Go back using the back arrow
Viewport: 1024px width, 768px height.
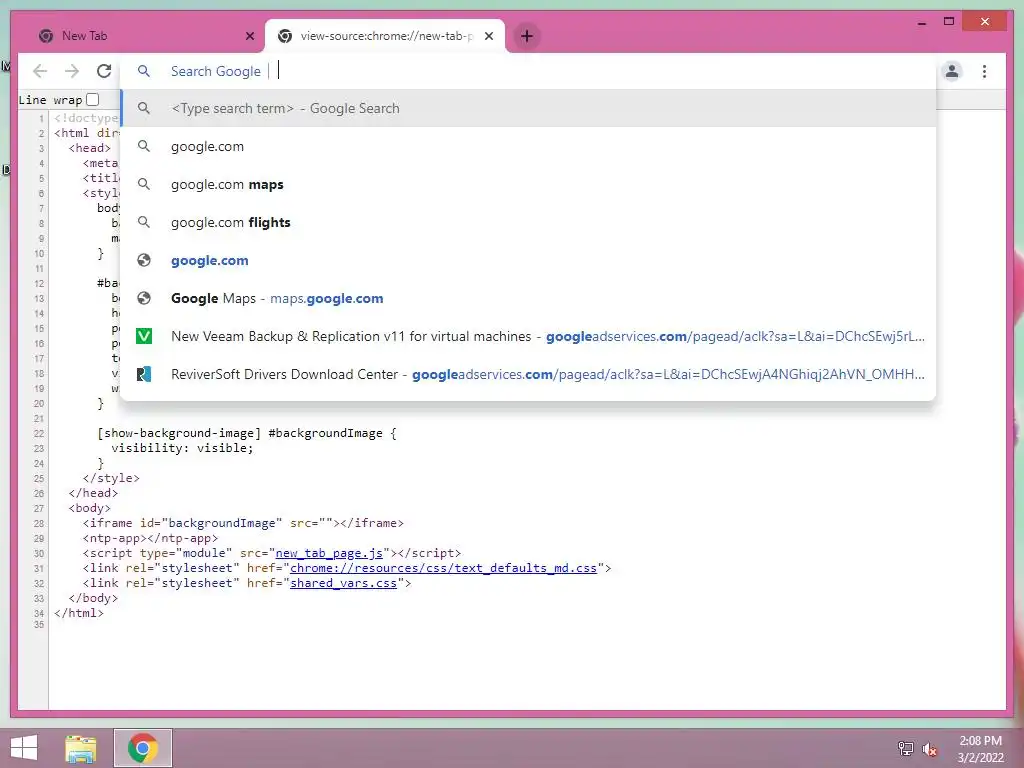click(x=40, y=71)
